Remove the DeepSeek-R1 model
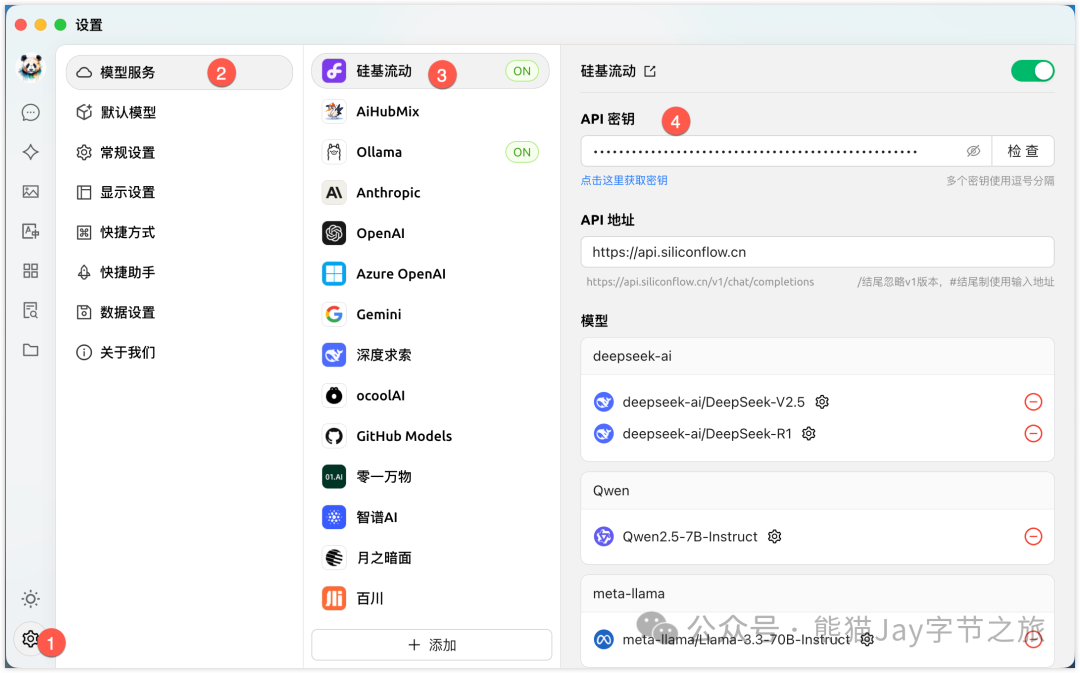The image size is (1080, 673). [x=1033, y=433]
